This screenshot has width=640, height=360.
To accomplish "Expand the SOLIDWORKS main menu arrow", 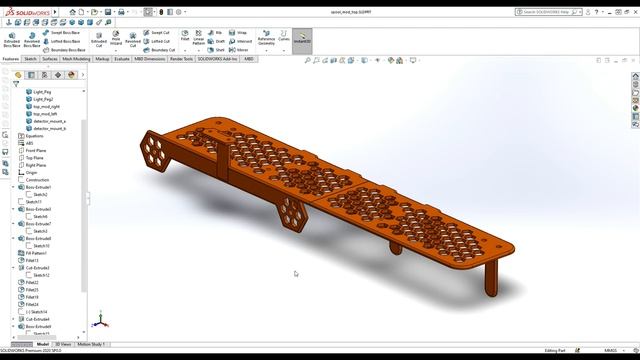I will [55, 12].
